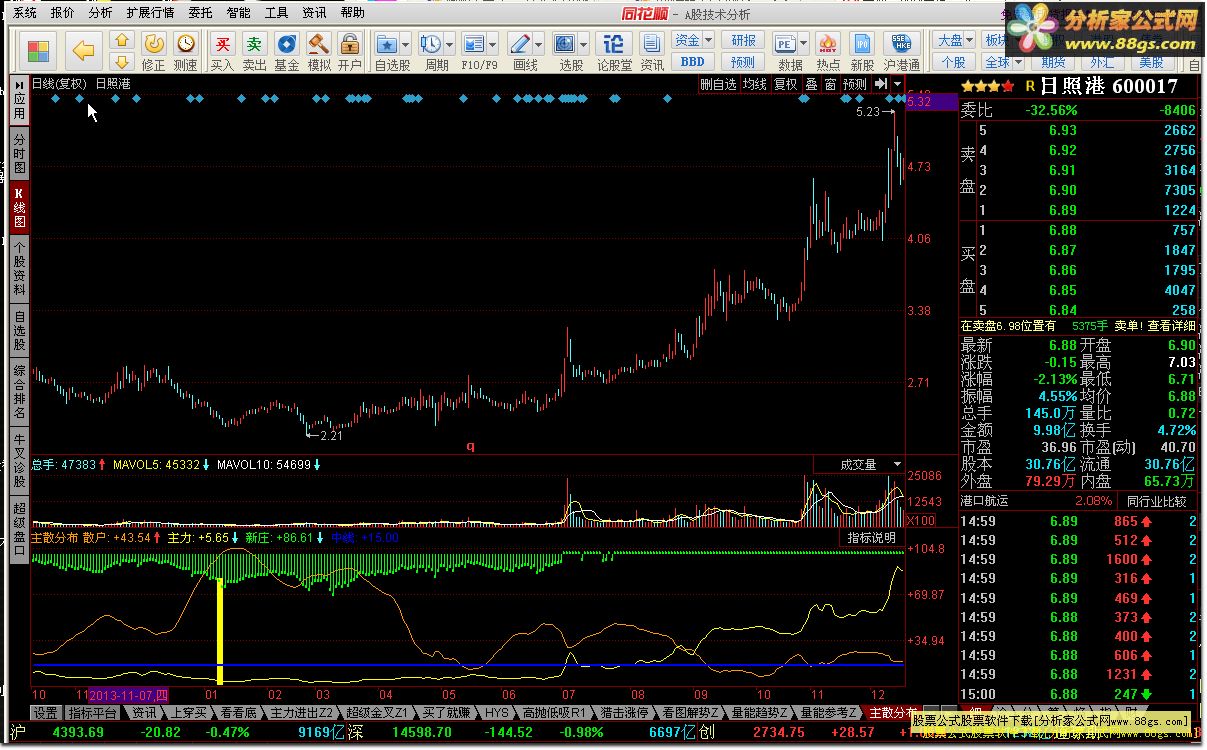1207x750 pixels.
Task: Toggle the 叠 overlay option
Action: pos(811,84)
